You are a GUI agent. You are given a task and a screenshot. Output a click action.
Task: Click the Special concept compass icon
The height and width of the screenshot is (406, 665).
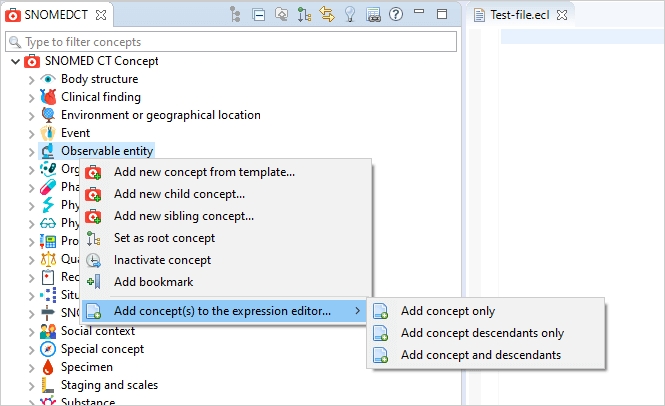pyautogui.click(x=48, y=349)
